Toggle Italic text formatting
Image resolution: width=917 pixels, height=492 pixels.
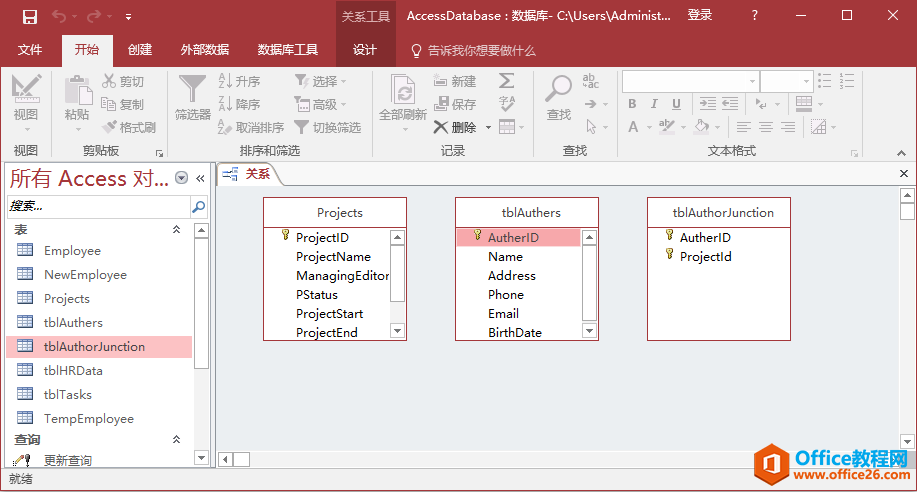coord(655,104)
